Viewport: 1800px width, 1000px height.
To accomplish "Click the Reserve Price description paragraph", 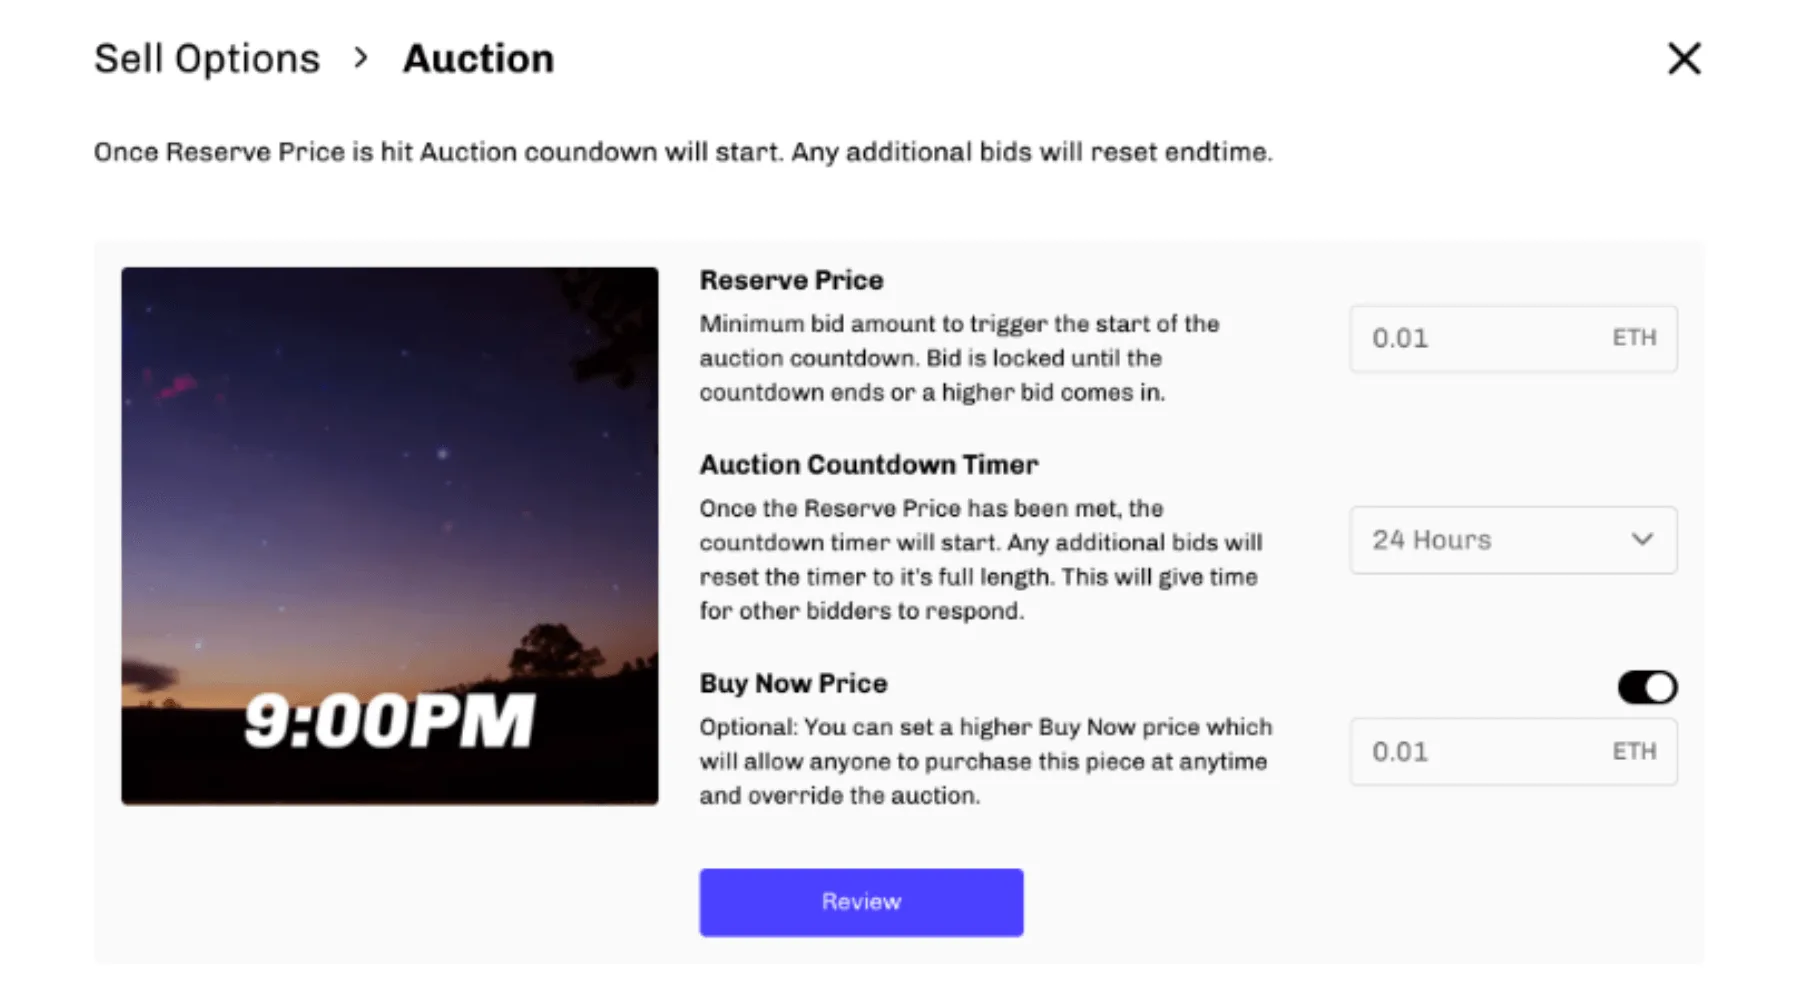I will [958, 358].
